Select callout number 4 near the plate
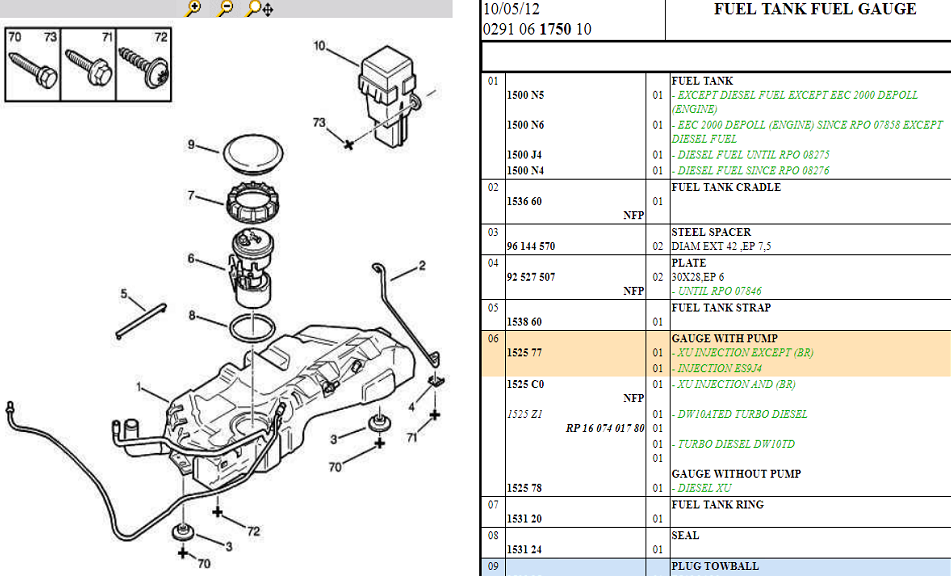This screenshot has height=576, width=951. pyautogui.click(x=412, y=407)
